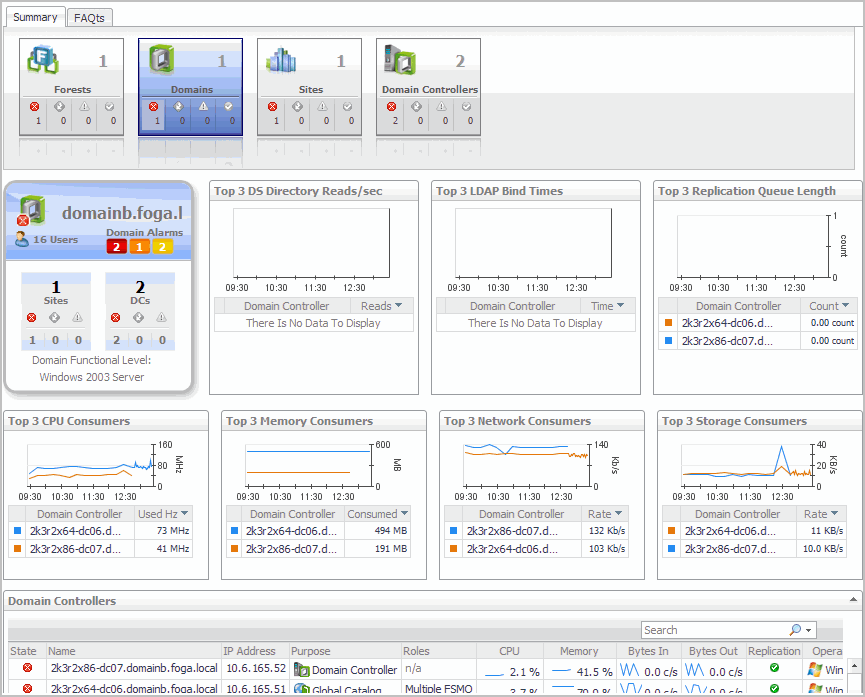This screenshot has width=865, height=697.
Task: Click the orange warning Domain Alarms badge
Action: [140, 247]
